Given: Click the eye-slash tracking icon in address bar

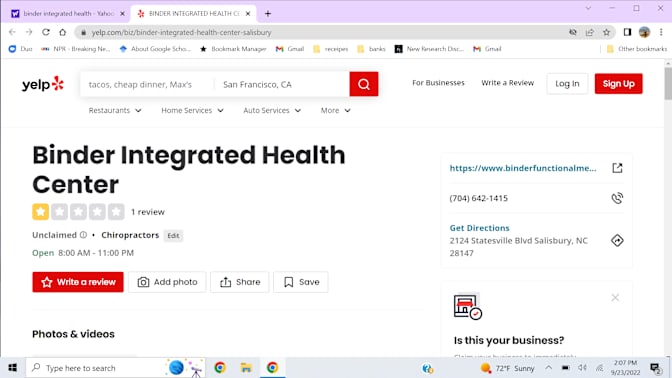Looking at the screenshot, I should pos(573,32).
